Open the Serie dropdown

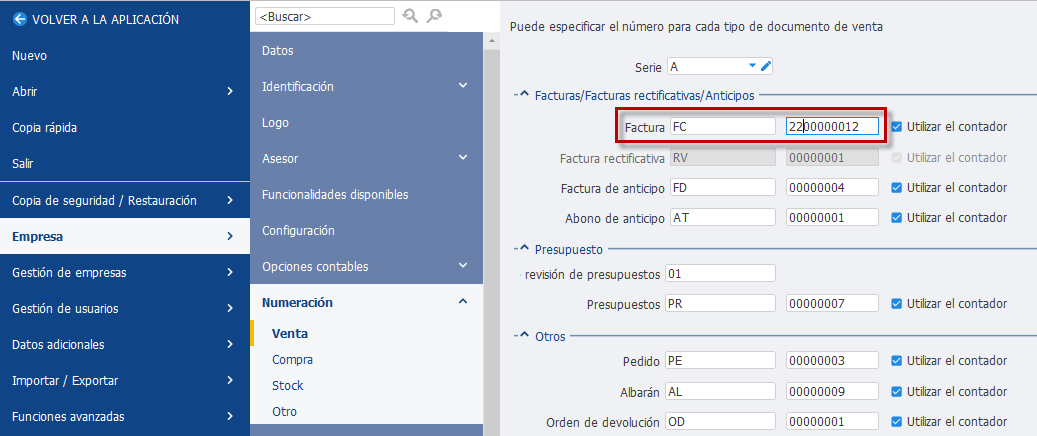pyautogui.click(x=752, y=66)
